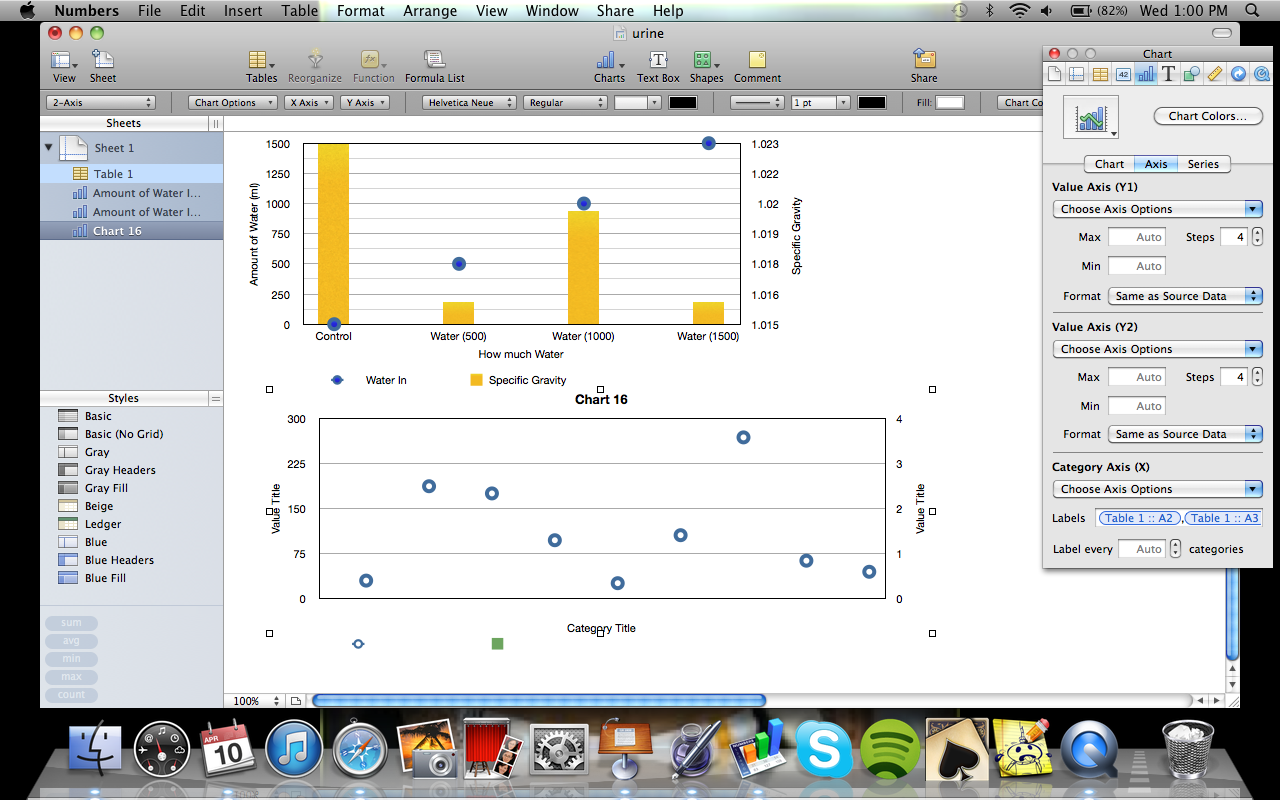Open the black text color swatch
The image size is (1280, 800).
pyautogui.click(x=683, y=102)
